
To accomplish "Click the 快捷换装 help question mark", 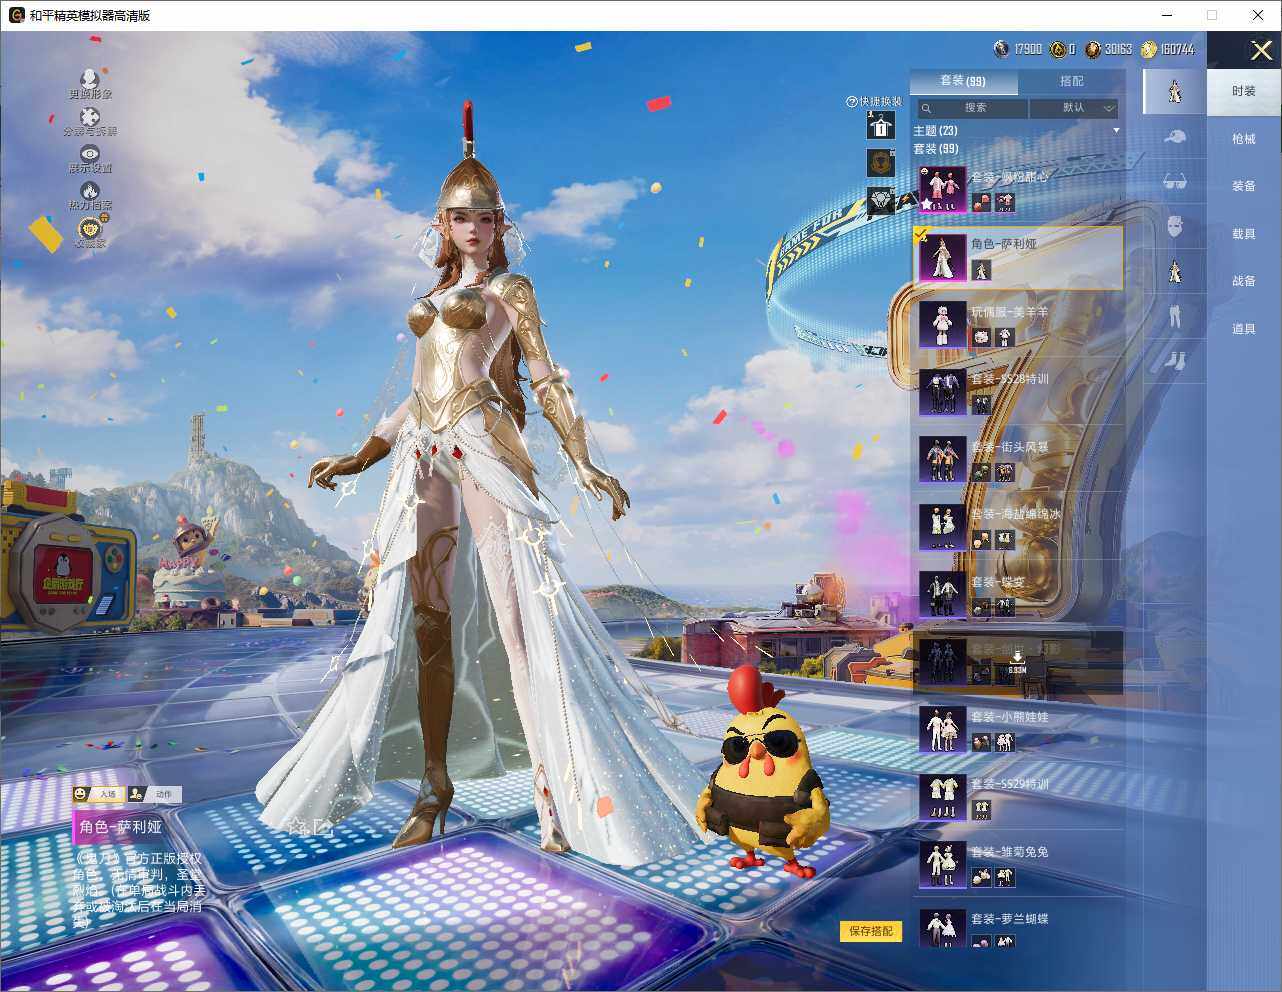I will pos(852,102).
